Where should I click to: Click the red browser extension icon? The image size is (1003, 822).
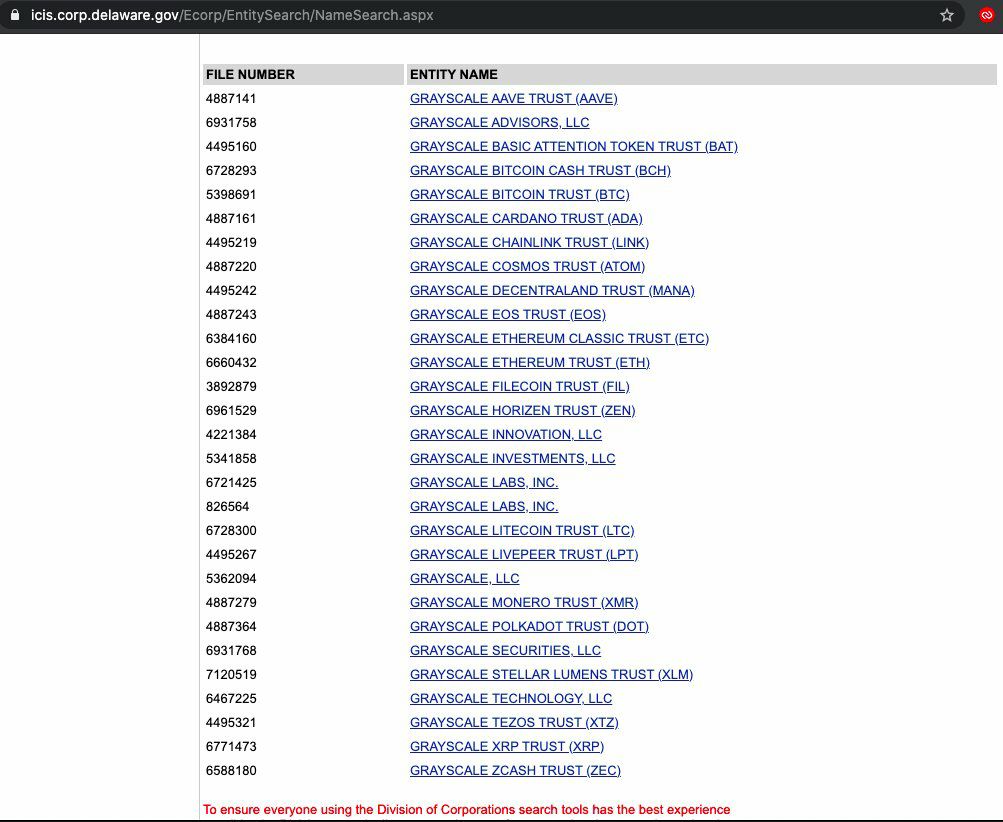986,15
